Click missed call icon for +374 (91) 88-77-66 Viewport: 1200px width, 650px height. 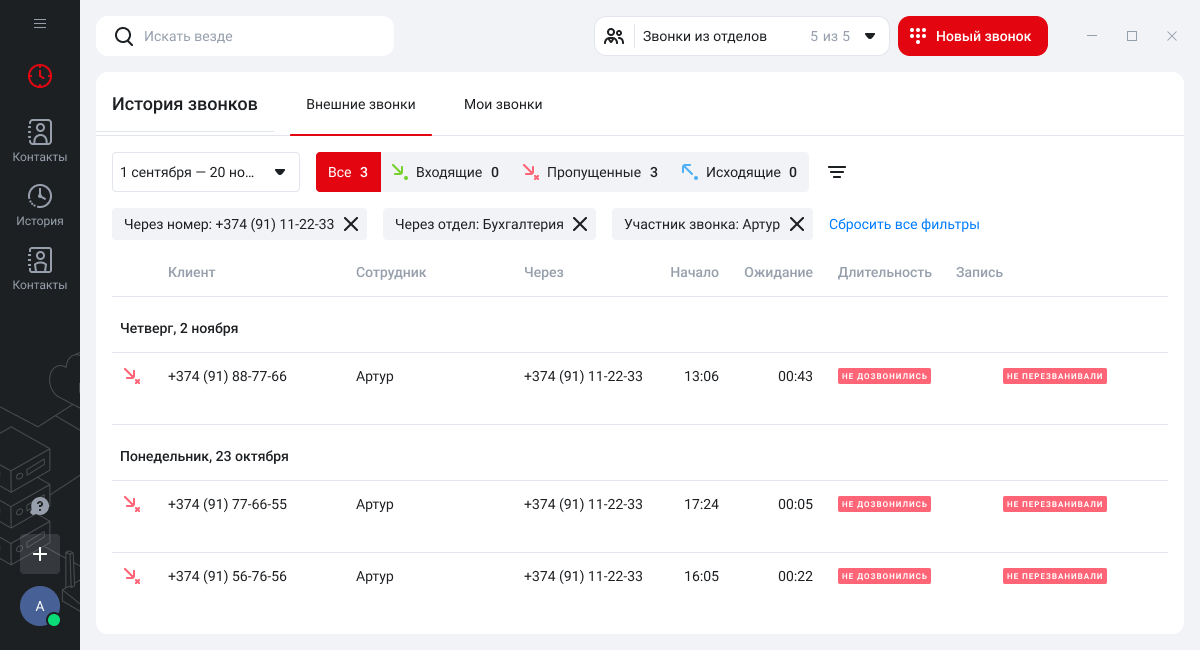(131, 376)
